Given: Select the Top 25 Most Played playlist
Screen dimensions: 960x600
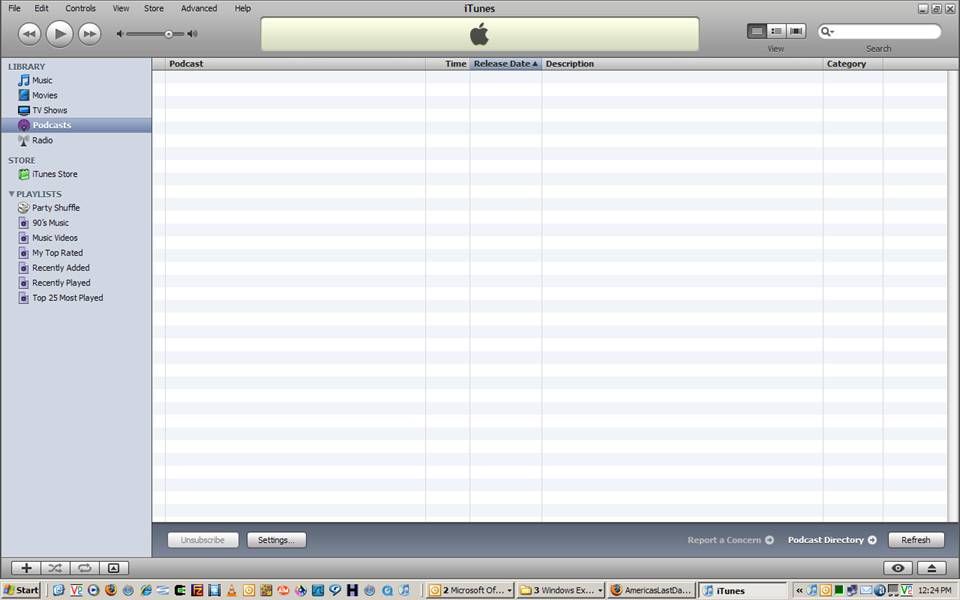Looking at the screenshot, I should pyautogui.click(x=77, y=298).
